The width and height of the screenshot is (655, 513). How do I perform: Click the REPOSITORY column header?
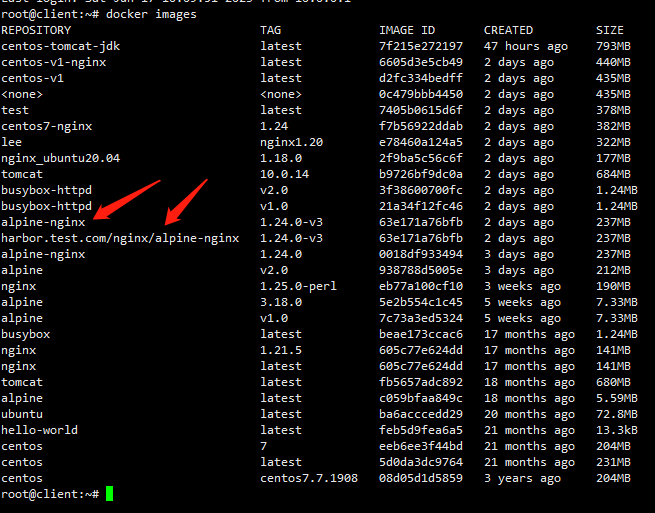[x=36, y=30]
